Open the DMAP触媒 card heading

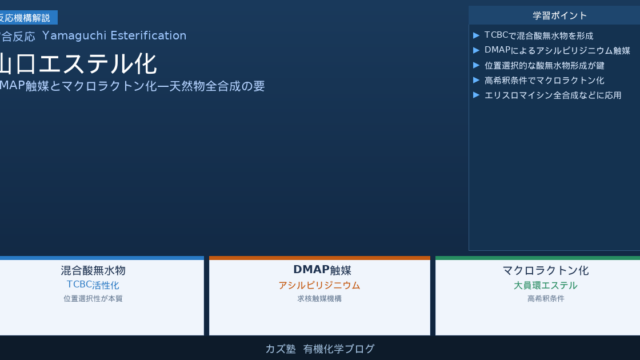coord(322,270)
